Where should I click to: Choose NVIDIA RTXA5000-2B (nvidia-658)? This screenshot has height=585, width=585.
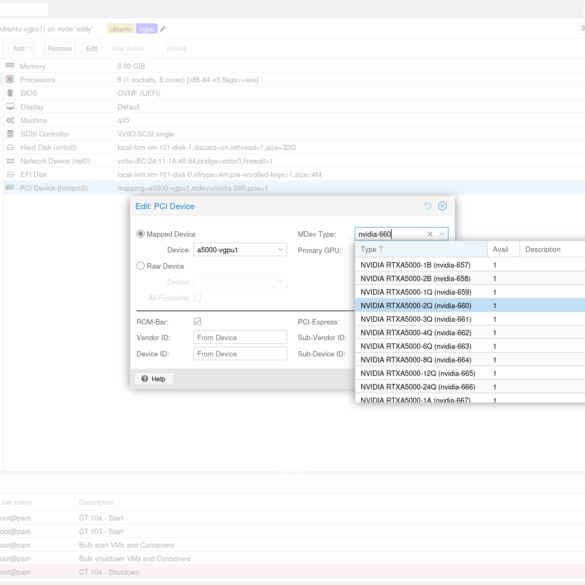pos(470,279)
